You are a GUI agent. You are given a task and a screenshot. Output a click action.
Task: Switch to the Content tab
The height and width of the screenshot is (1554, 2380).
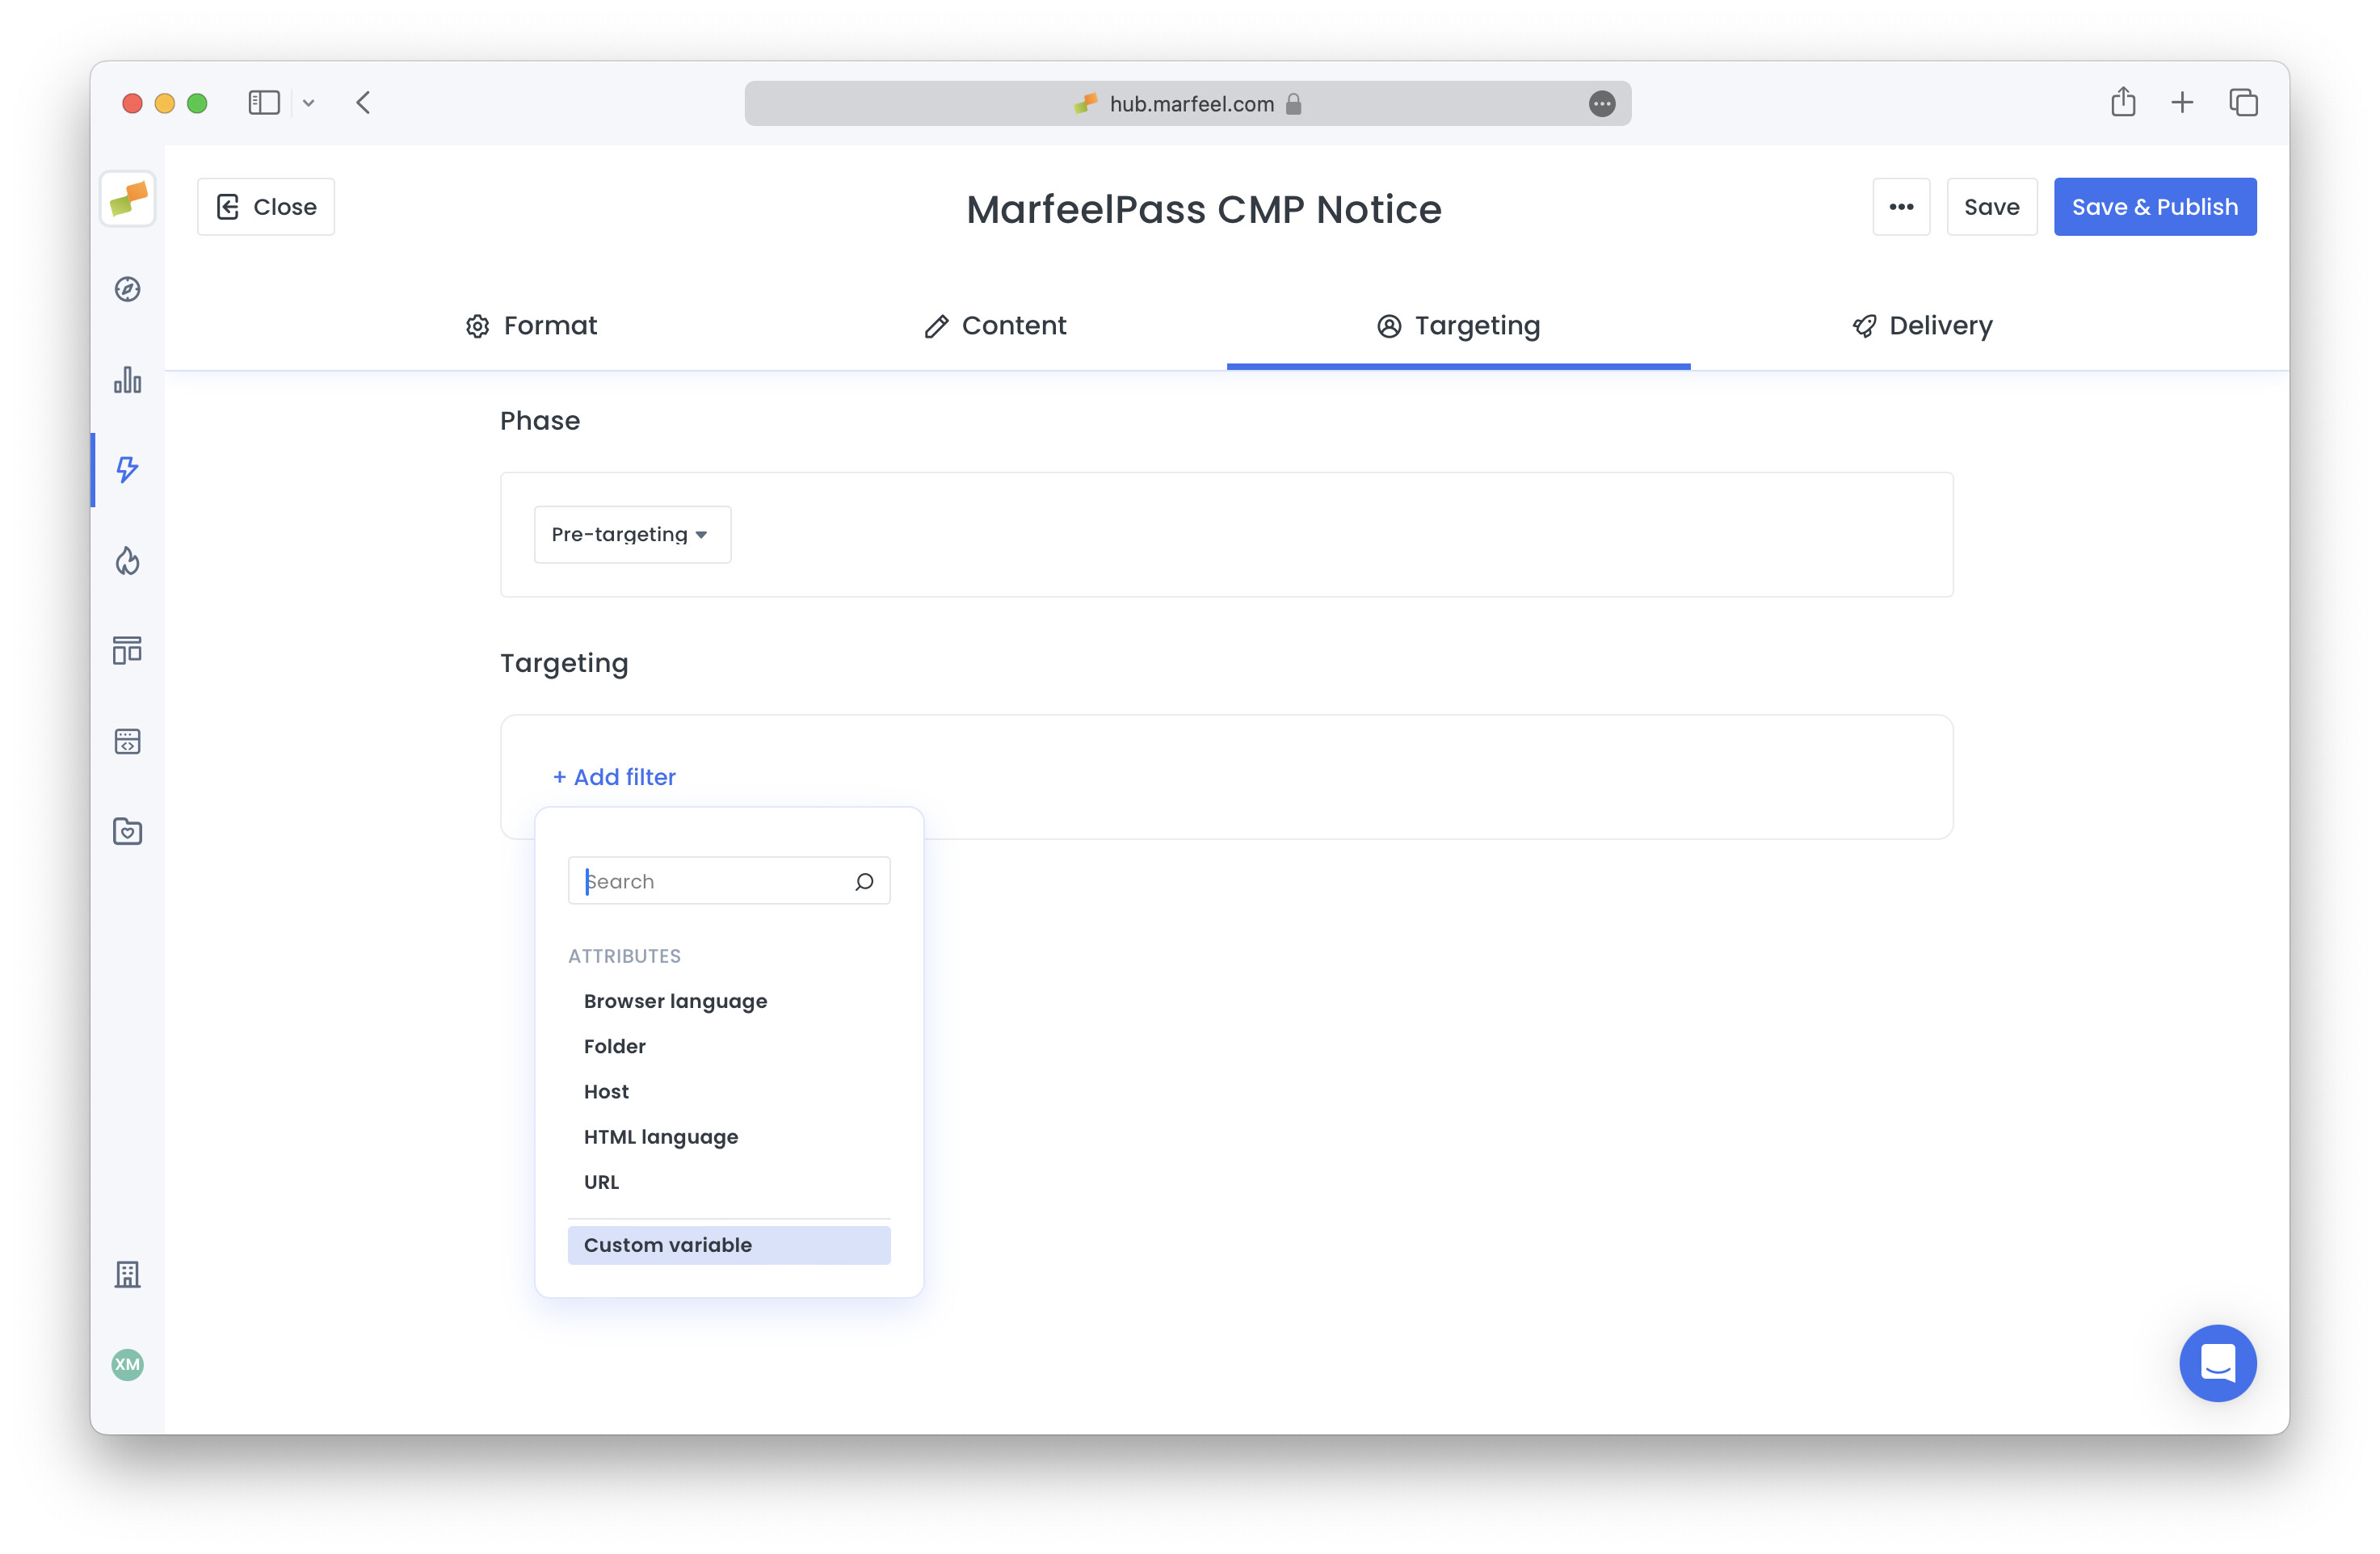point(994,325)
